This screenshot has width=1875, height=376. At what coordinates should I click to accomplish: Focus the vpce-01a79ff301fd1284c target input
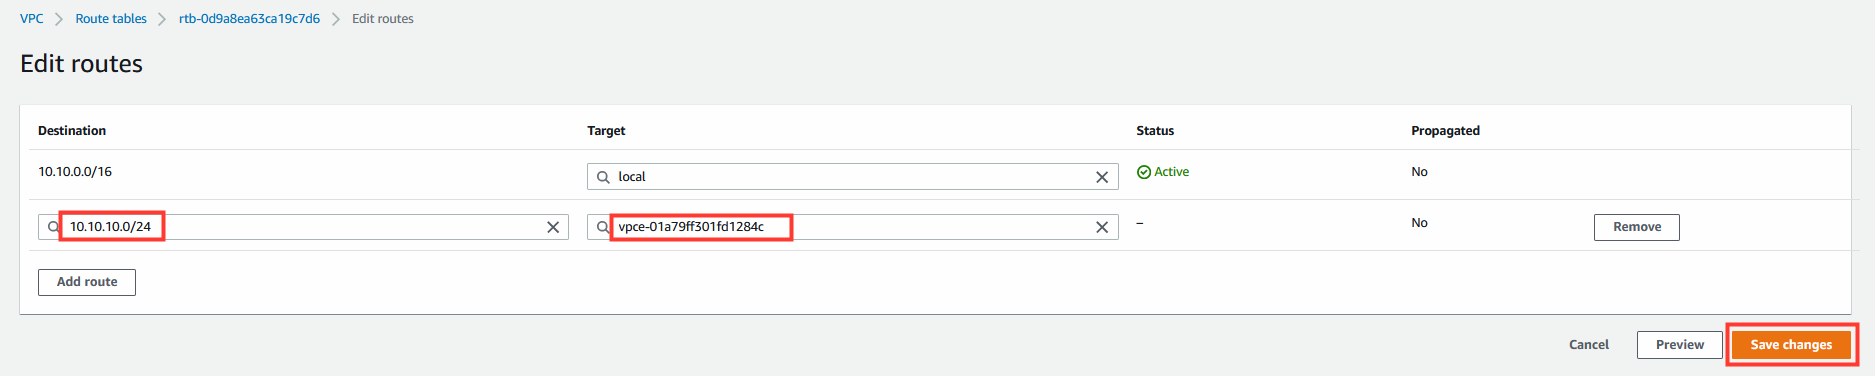point(852,227)
